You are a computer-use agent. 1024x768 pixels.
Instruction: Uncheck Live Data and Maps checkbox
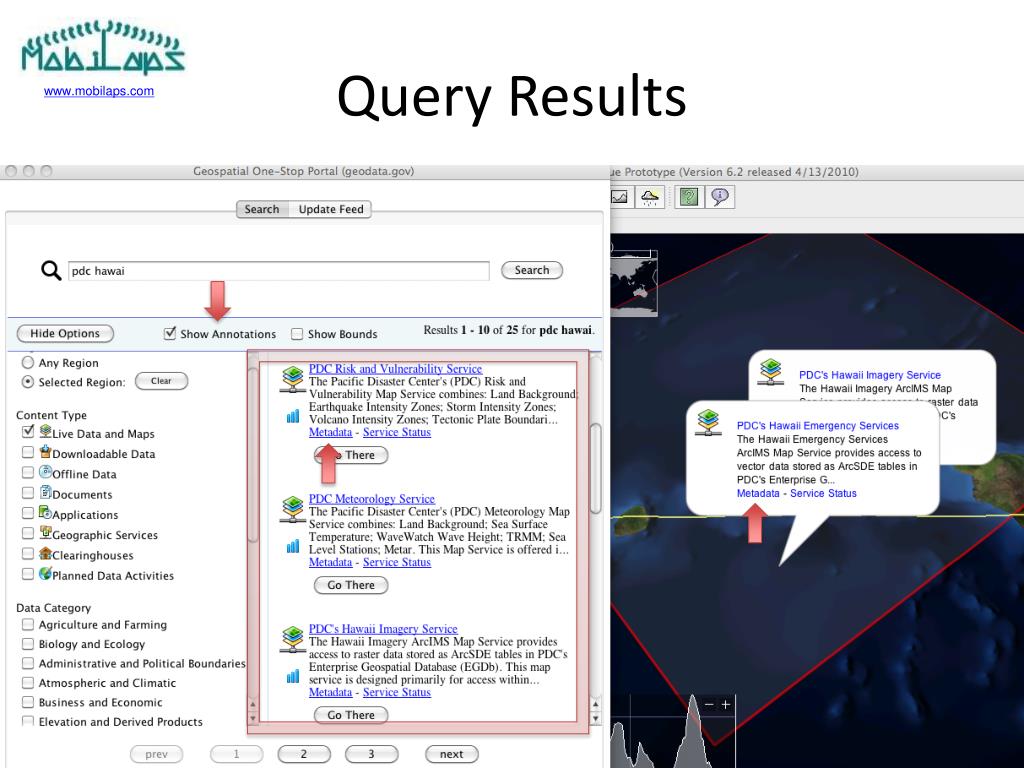[27, 431]
